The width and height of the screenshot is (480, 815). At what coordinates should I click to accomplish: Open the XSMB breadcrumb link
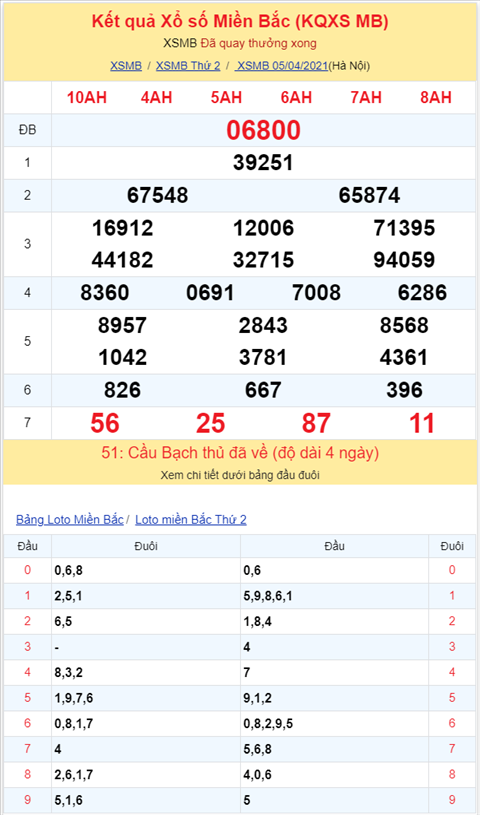[x=126, y=66]
